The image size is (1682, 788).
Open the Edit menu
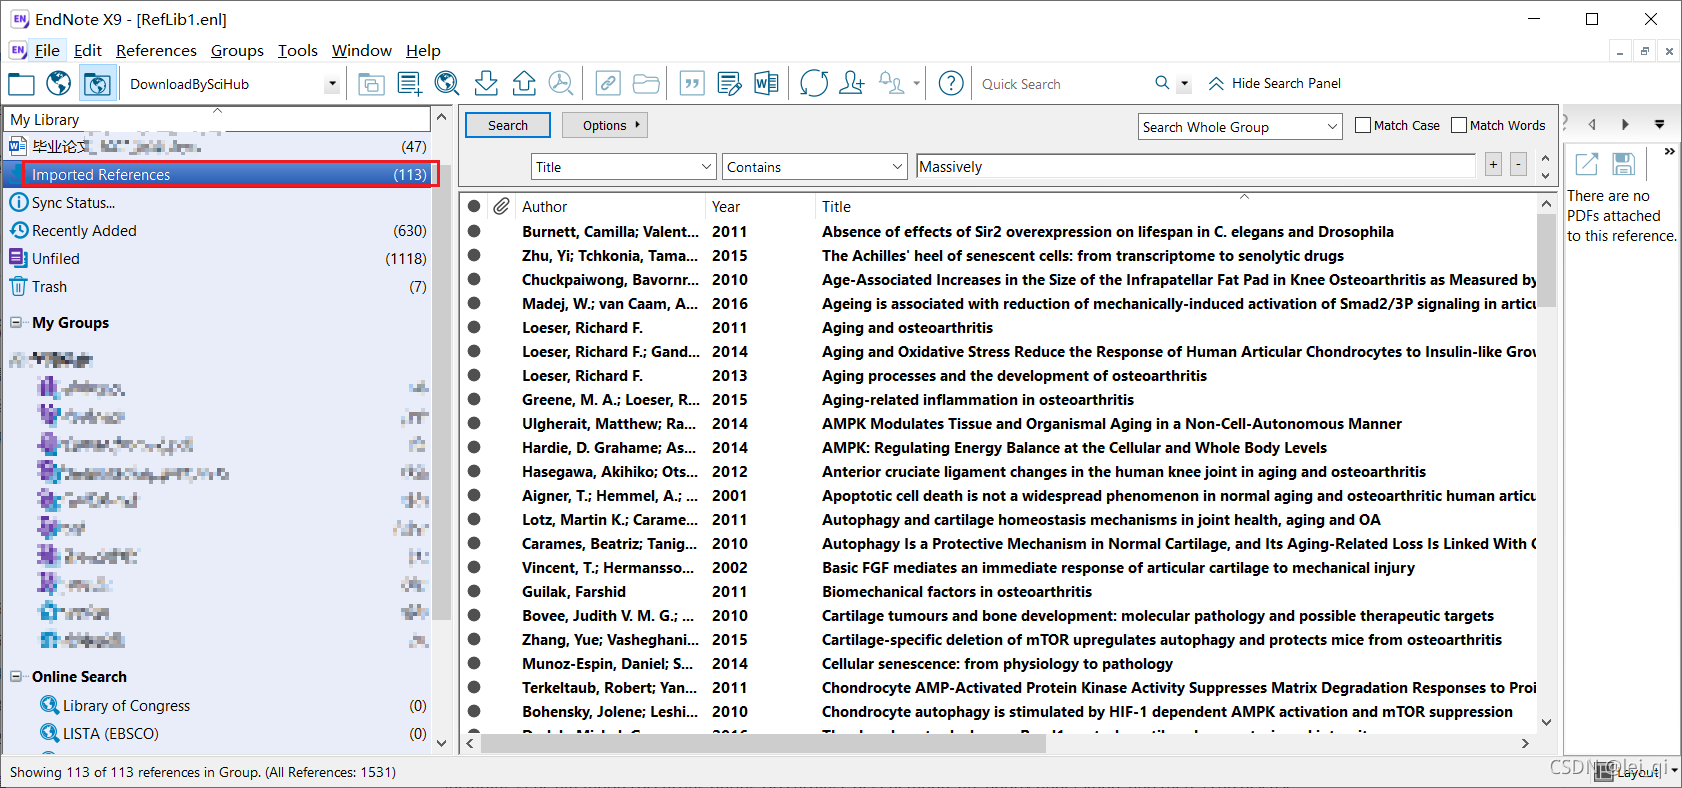[x=88, y=50]
